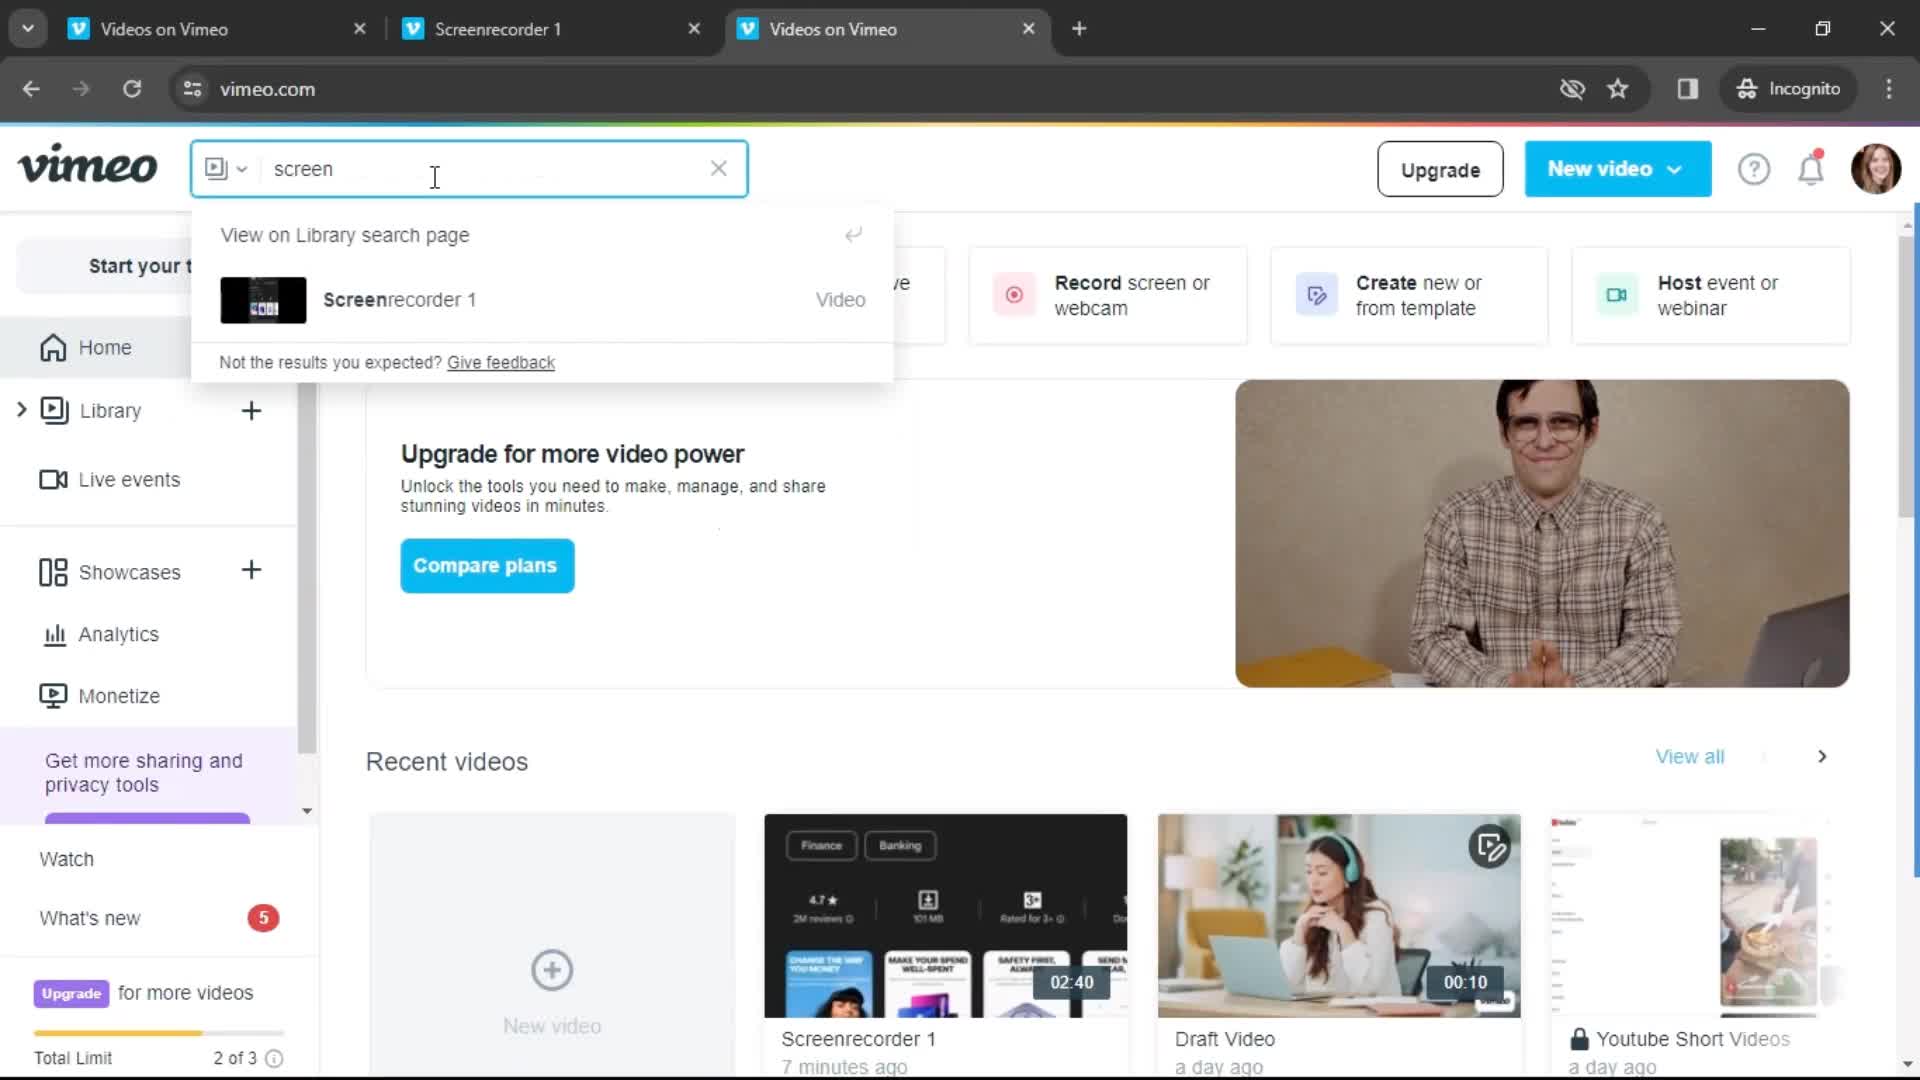Clear the search field with X
This screenshot has height=1080, width=1920.
[718, 168]
